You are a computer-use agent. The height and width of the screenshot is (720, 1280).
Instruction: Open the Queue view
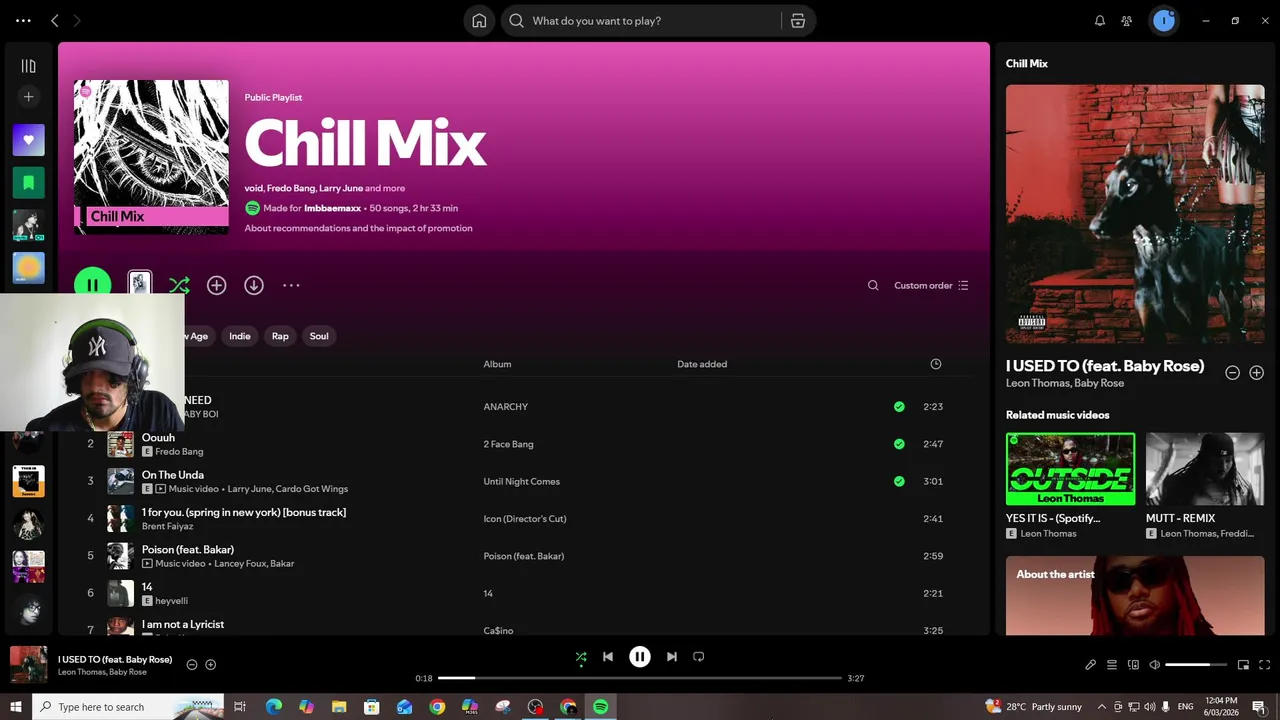(1112, 665)
